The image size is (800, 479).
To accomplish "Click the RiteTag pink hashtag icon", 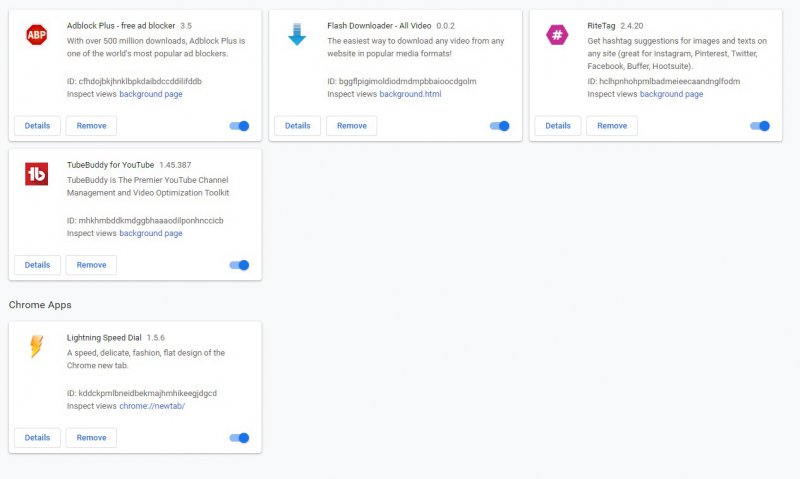I will [x=556, y=35].
